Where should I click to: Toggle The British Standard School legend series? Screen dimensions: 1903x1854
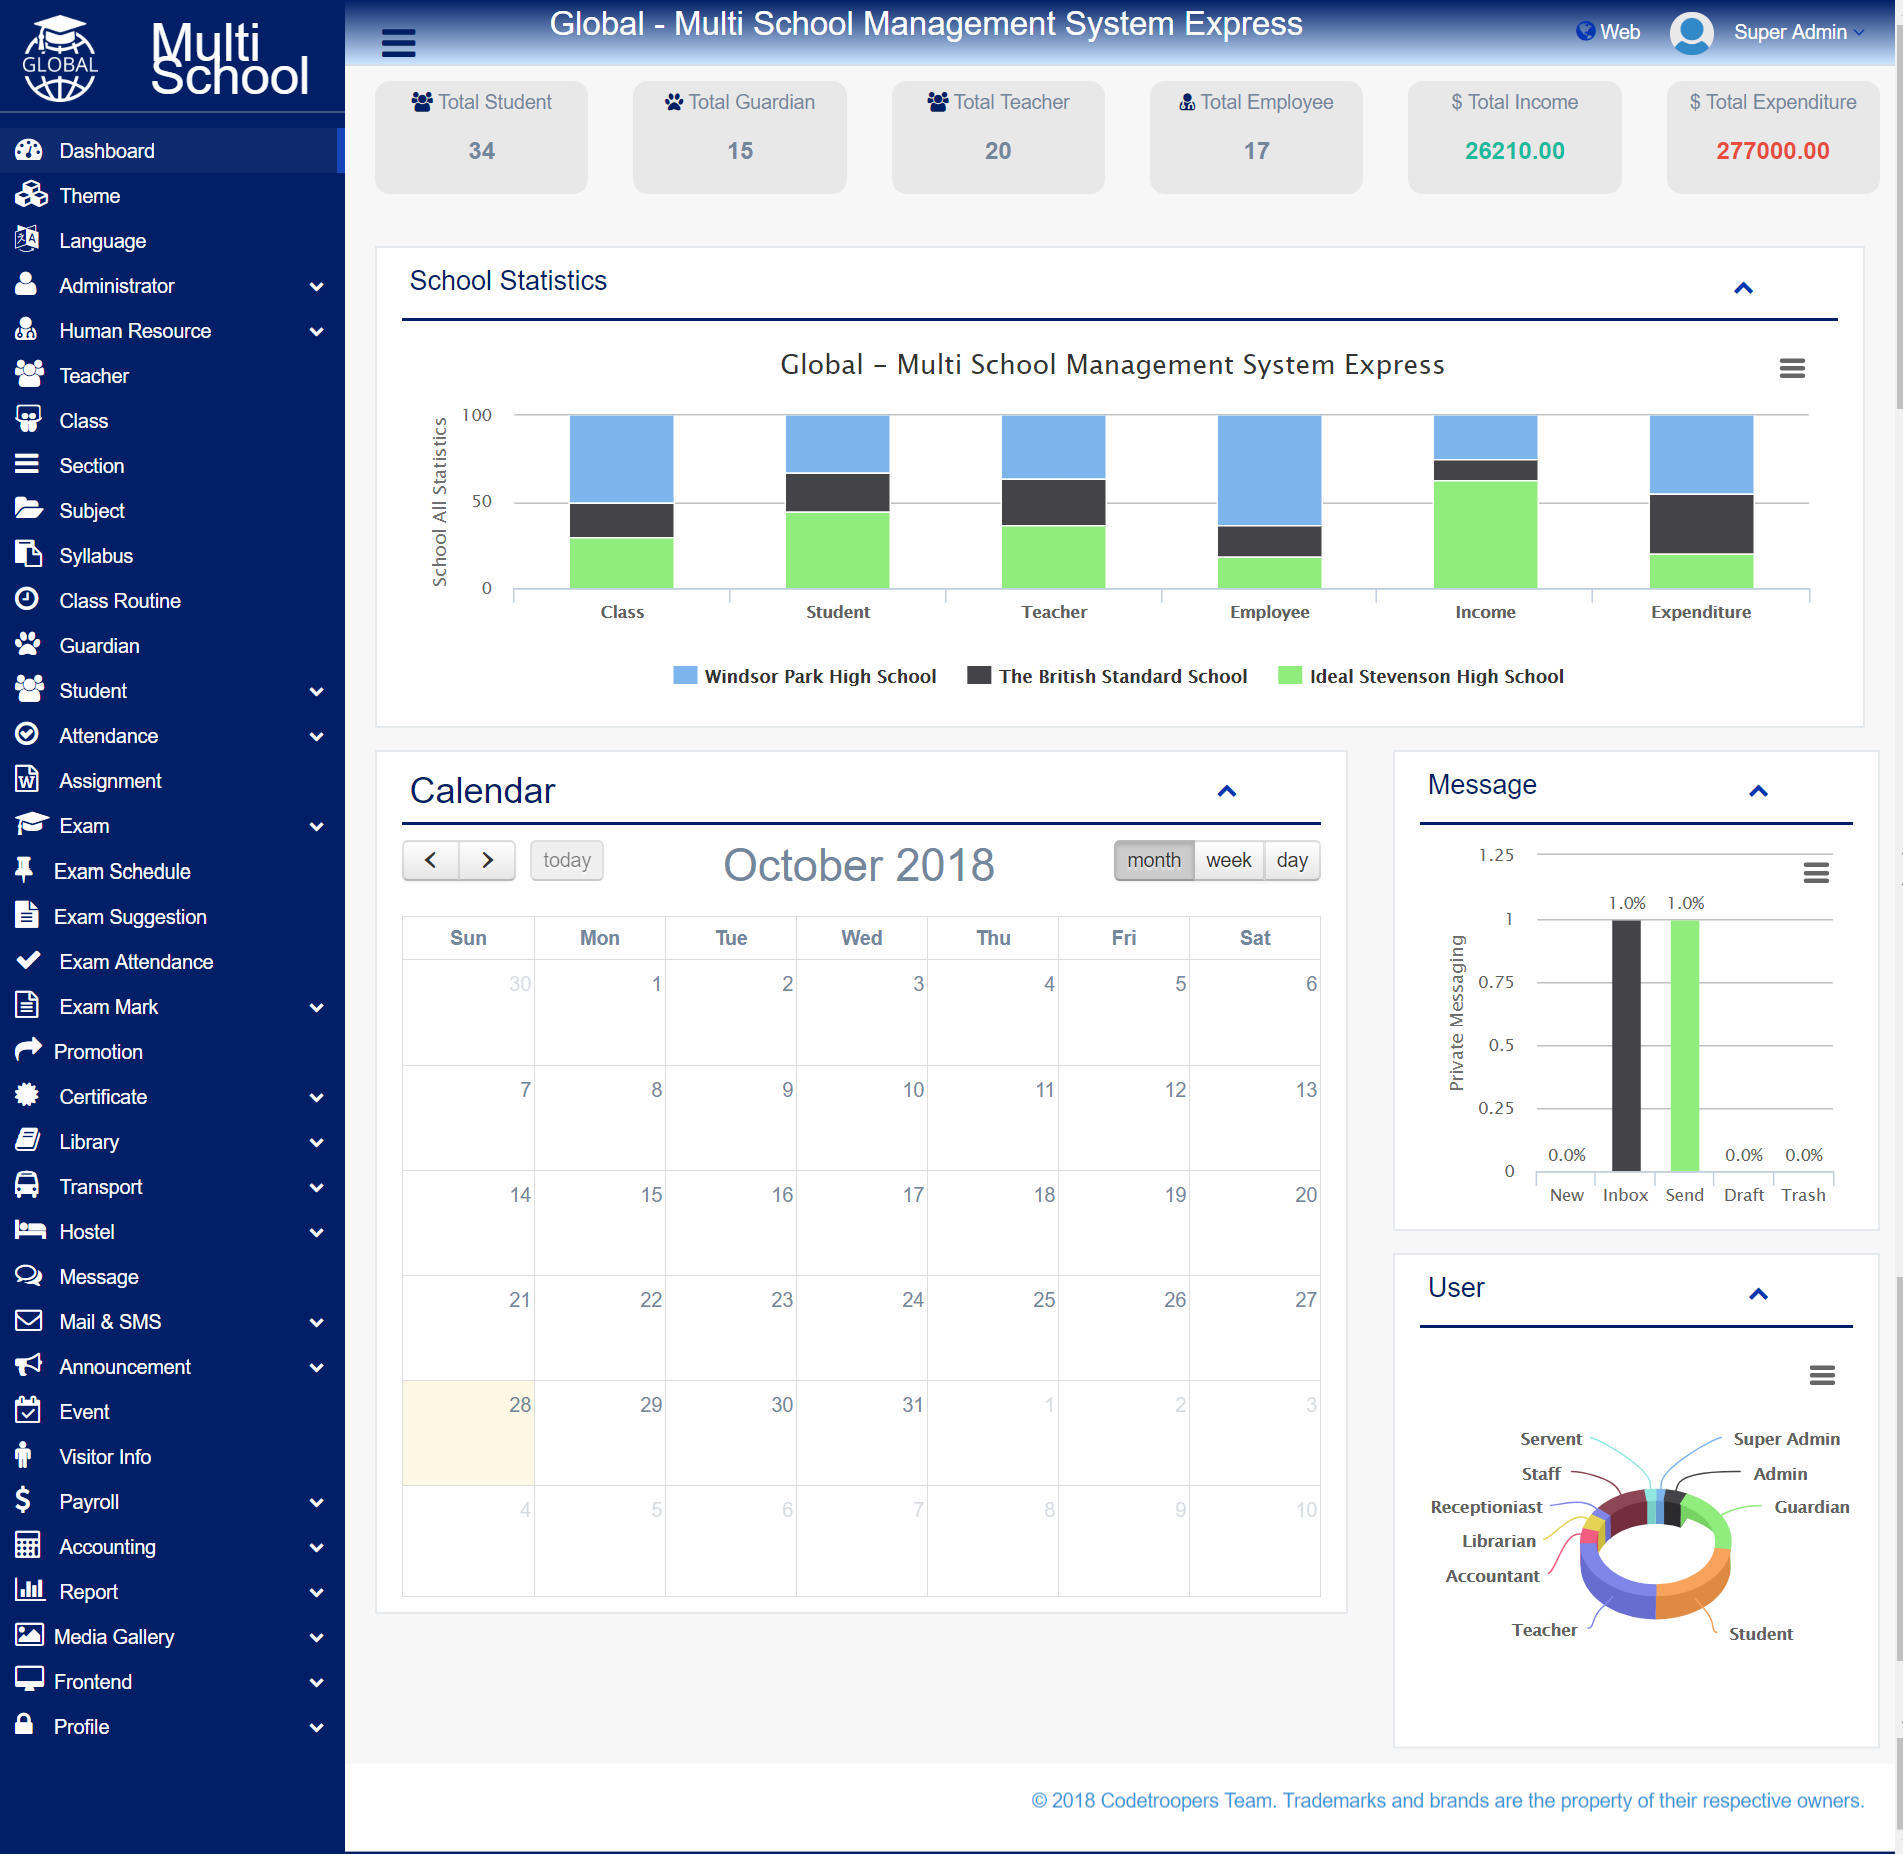[1107, 676]
